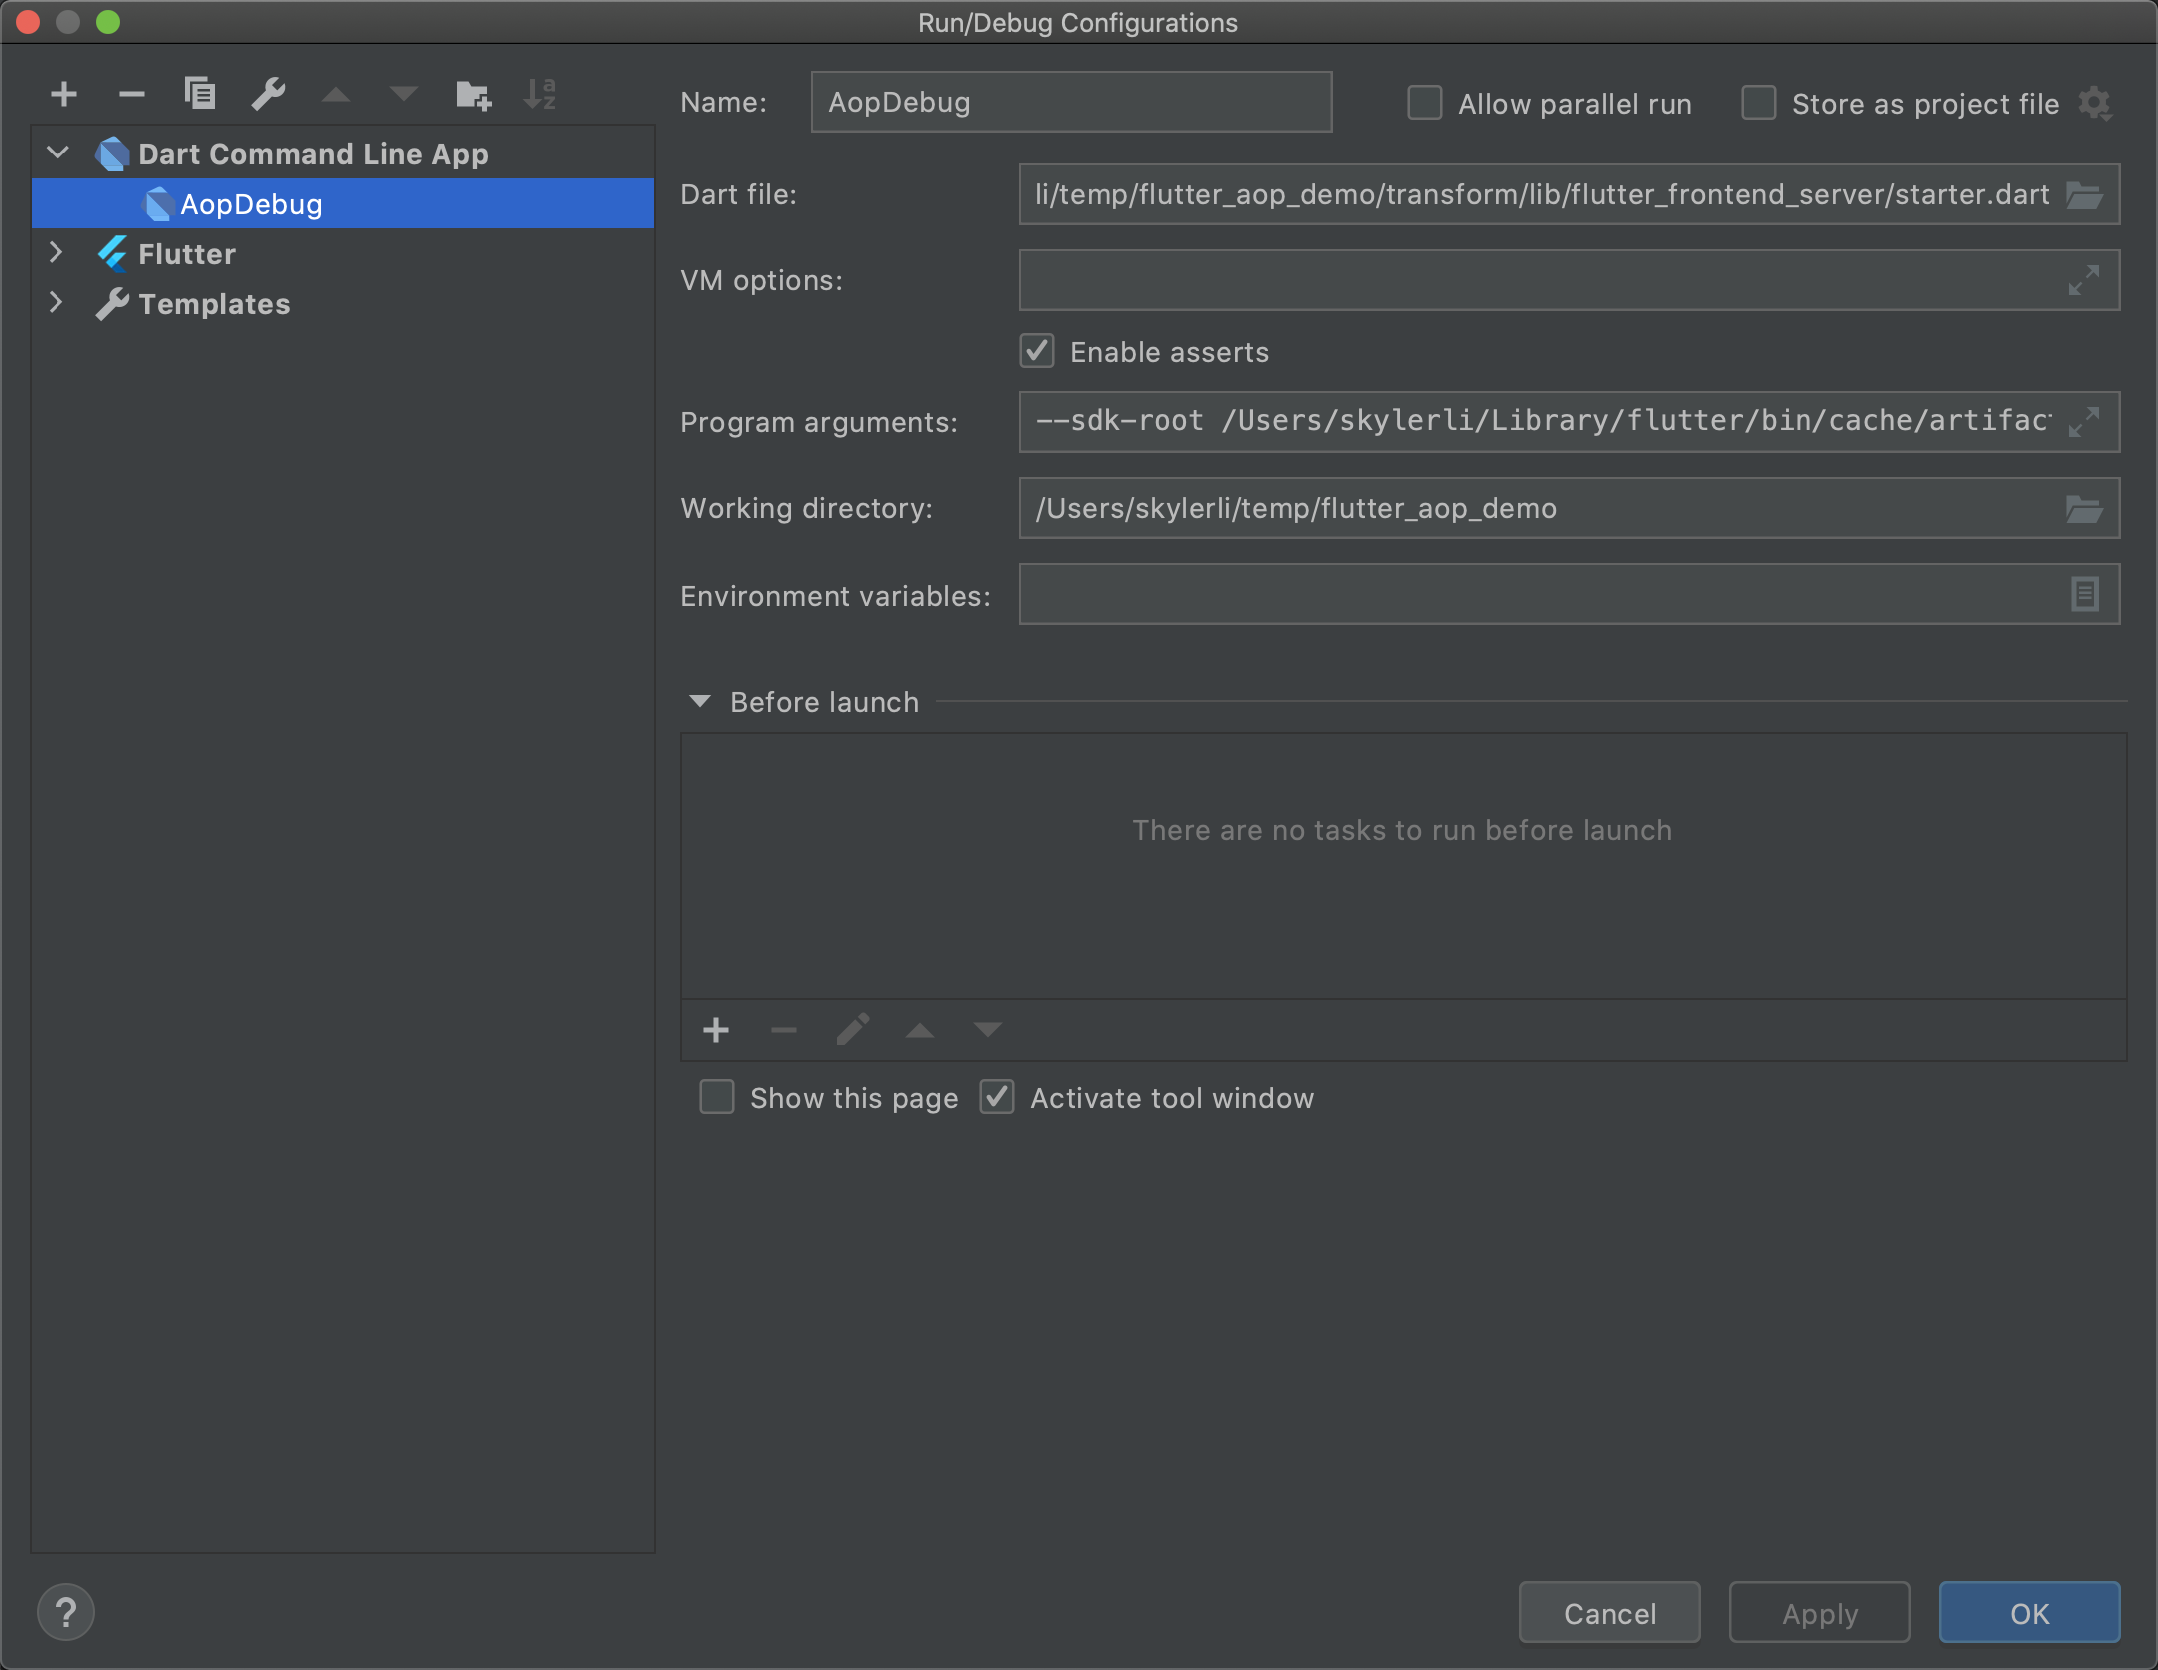
Task: Select the AopDebug configuration
Action: pyautogui.click(x=251, y=203)
